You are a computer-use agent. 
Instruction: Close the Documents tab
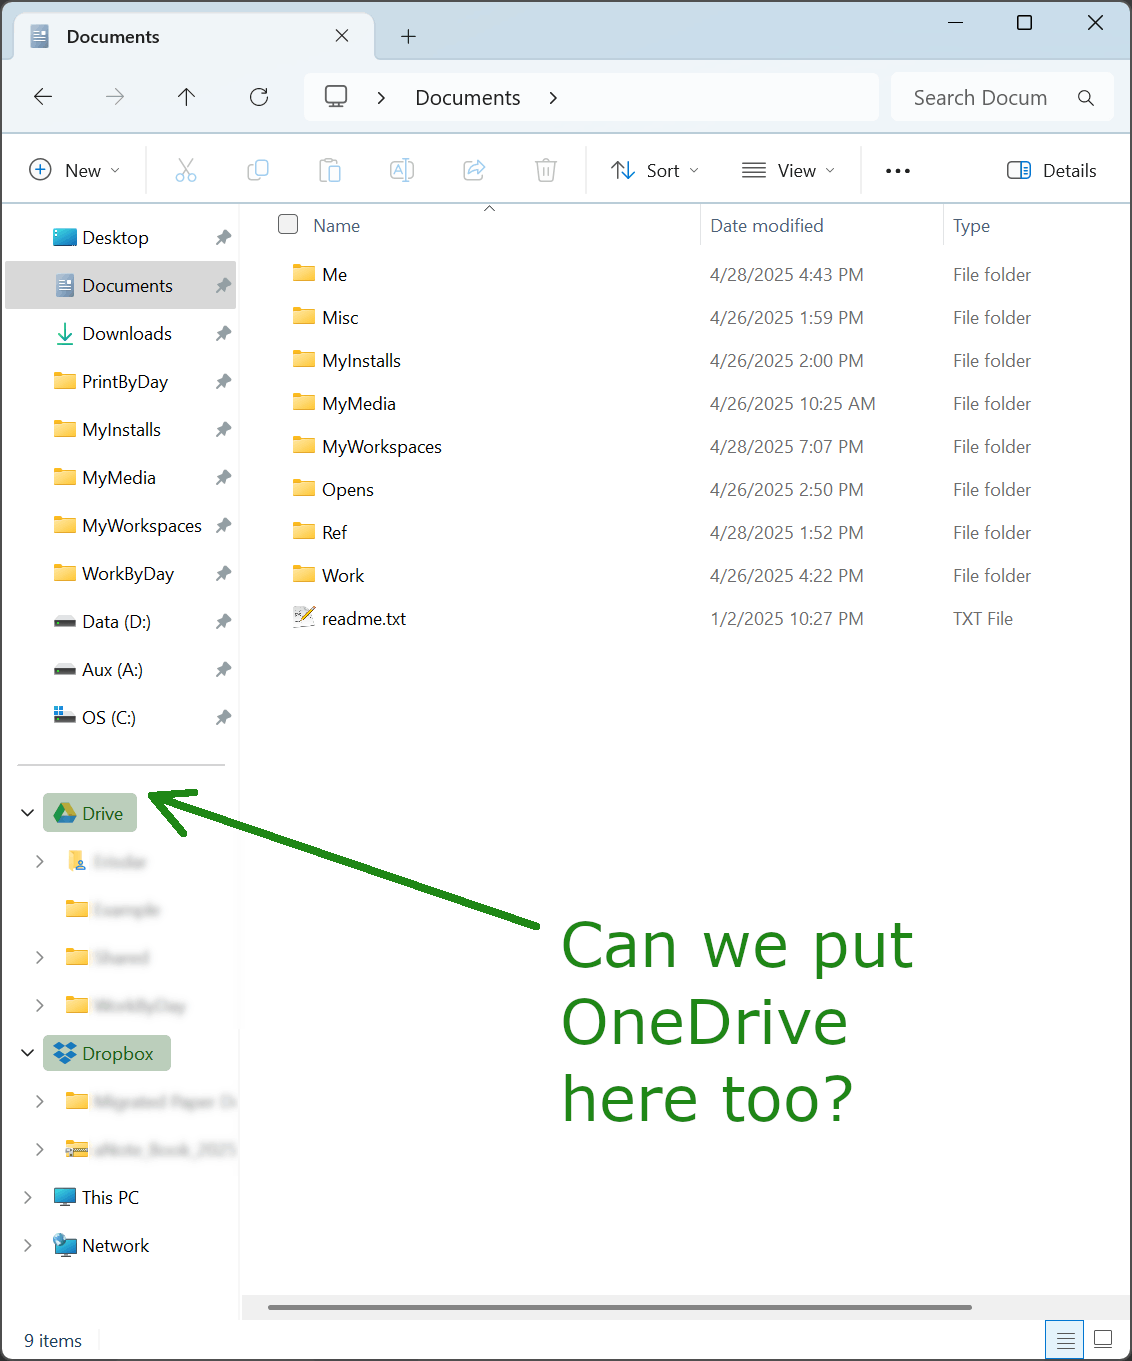[x=342, y=36]
